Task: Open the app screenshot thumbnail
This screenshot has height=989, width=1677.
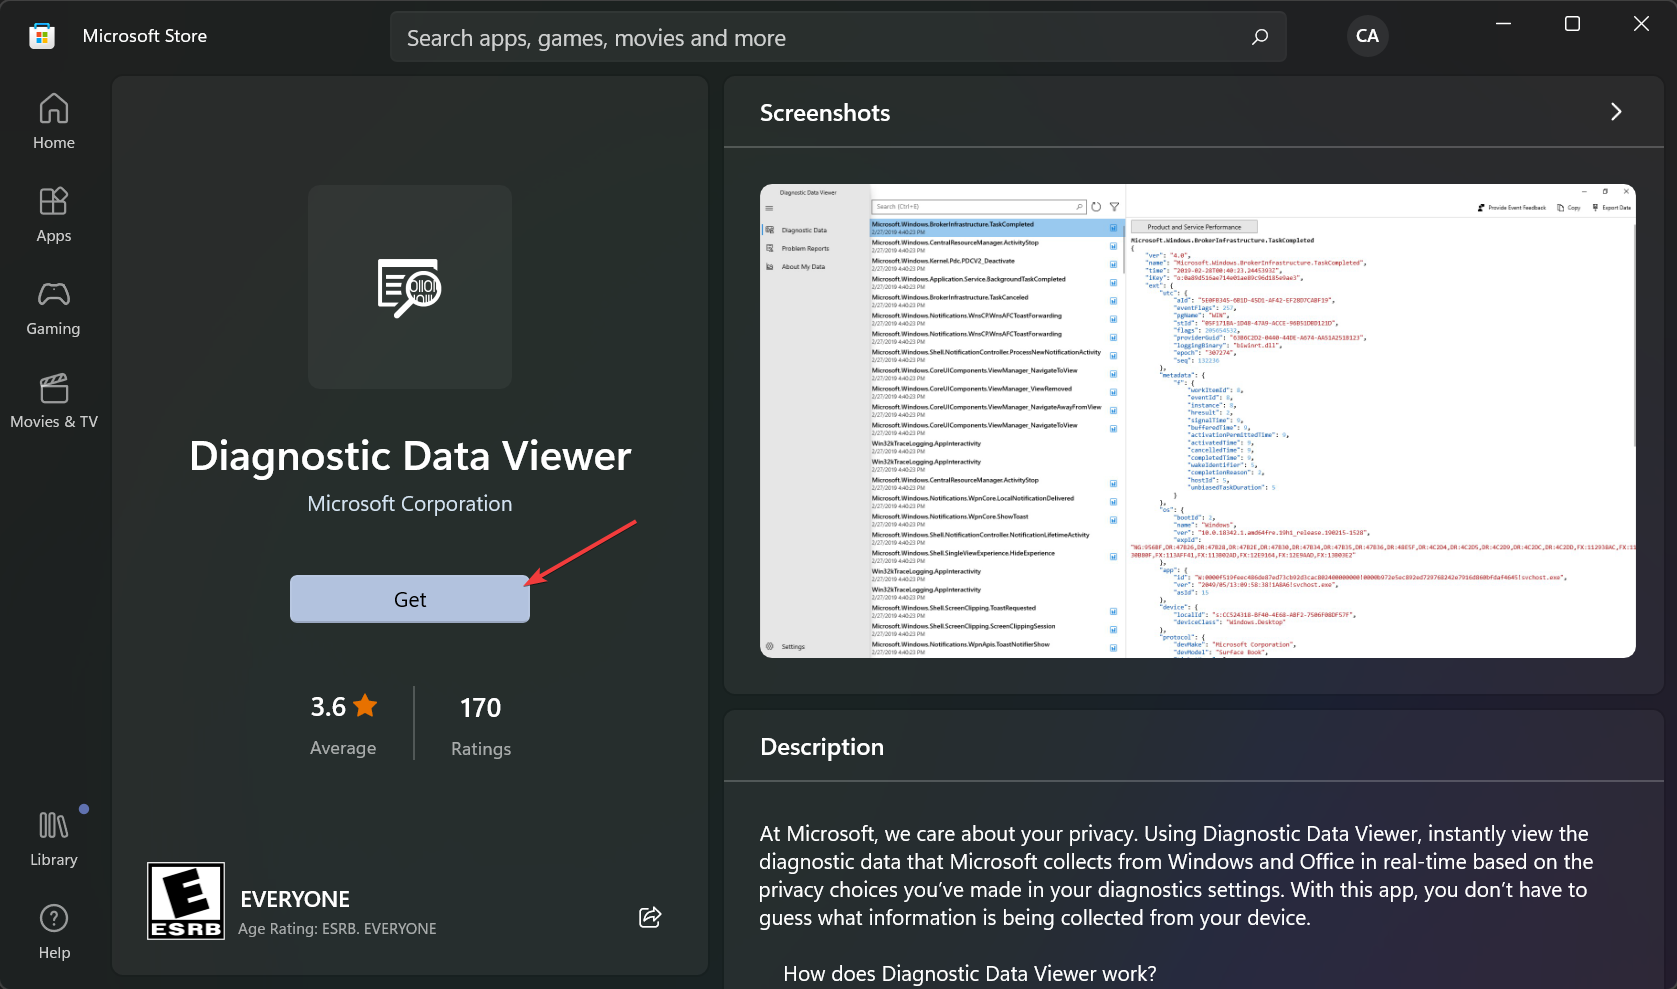Action: pos(1198,421)
